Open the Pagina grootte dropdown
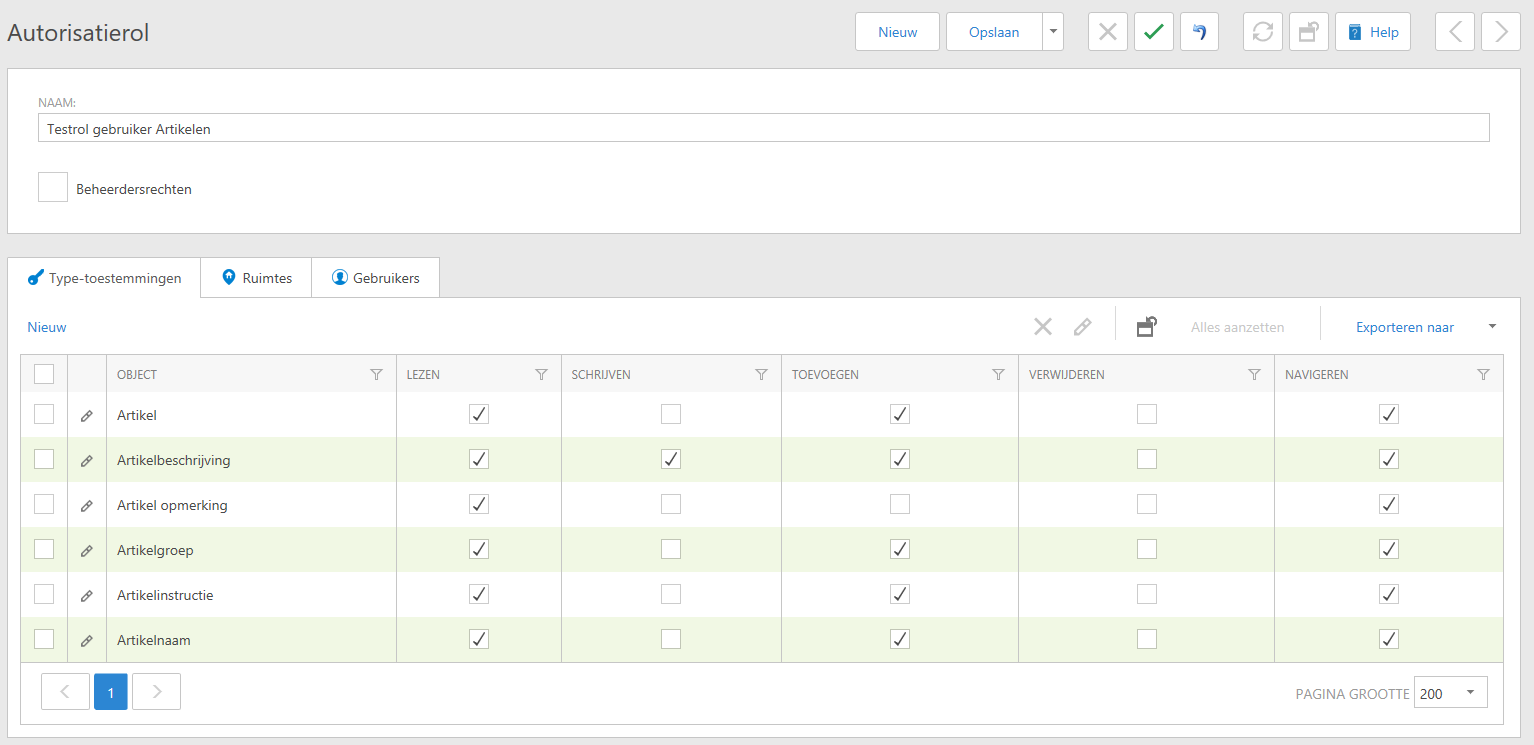 point(1450,693)
